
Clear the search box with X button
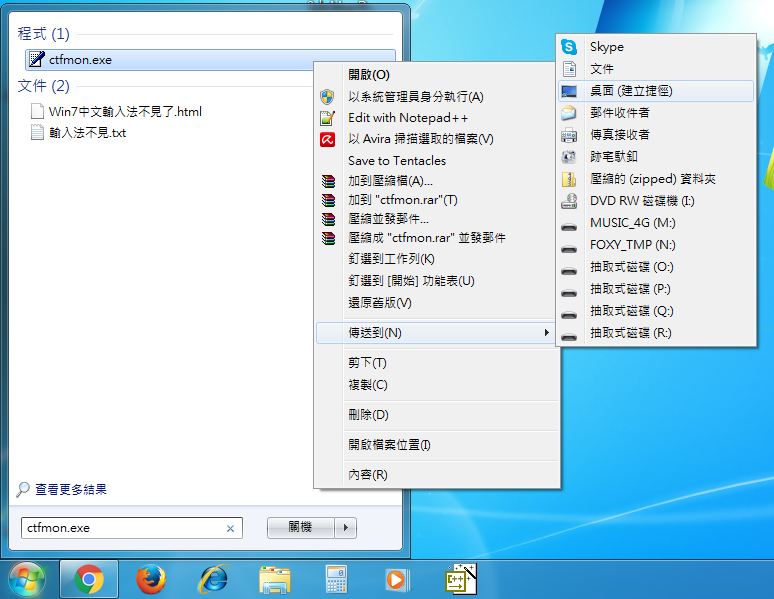click(x=230, y=528)
